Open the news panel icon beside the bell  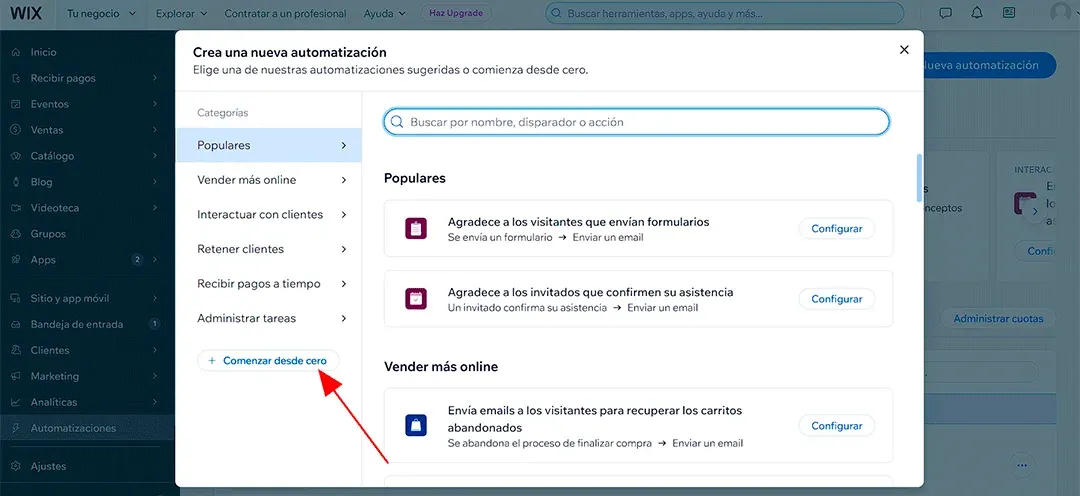(1009, 13)
